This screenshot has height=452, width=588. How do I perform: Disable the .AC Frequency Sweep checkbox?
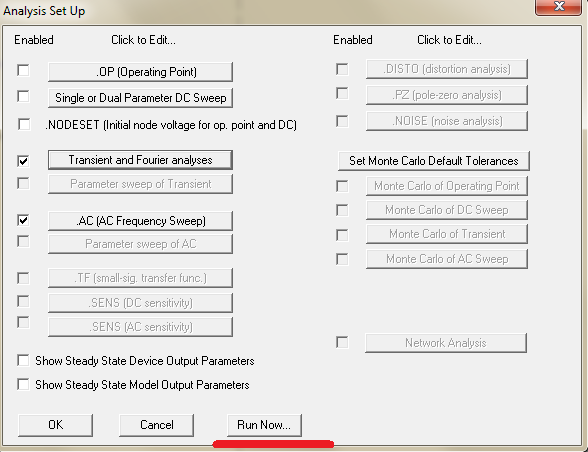point(23,220)
